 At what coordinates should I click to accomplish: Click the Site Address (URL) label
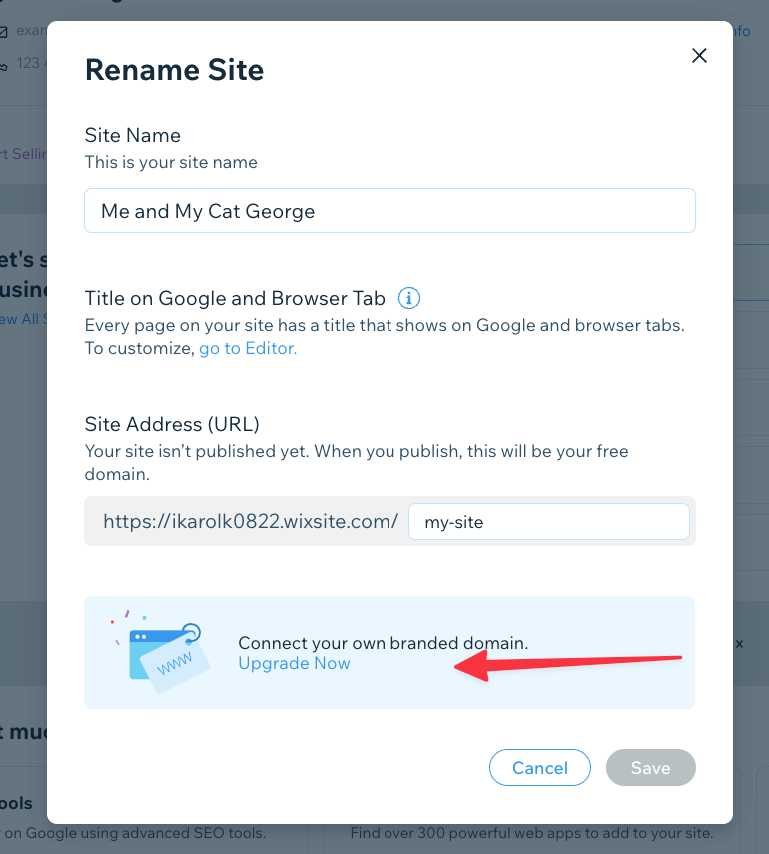click(172, 424)
